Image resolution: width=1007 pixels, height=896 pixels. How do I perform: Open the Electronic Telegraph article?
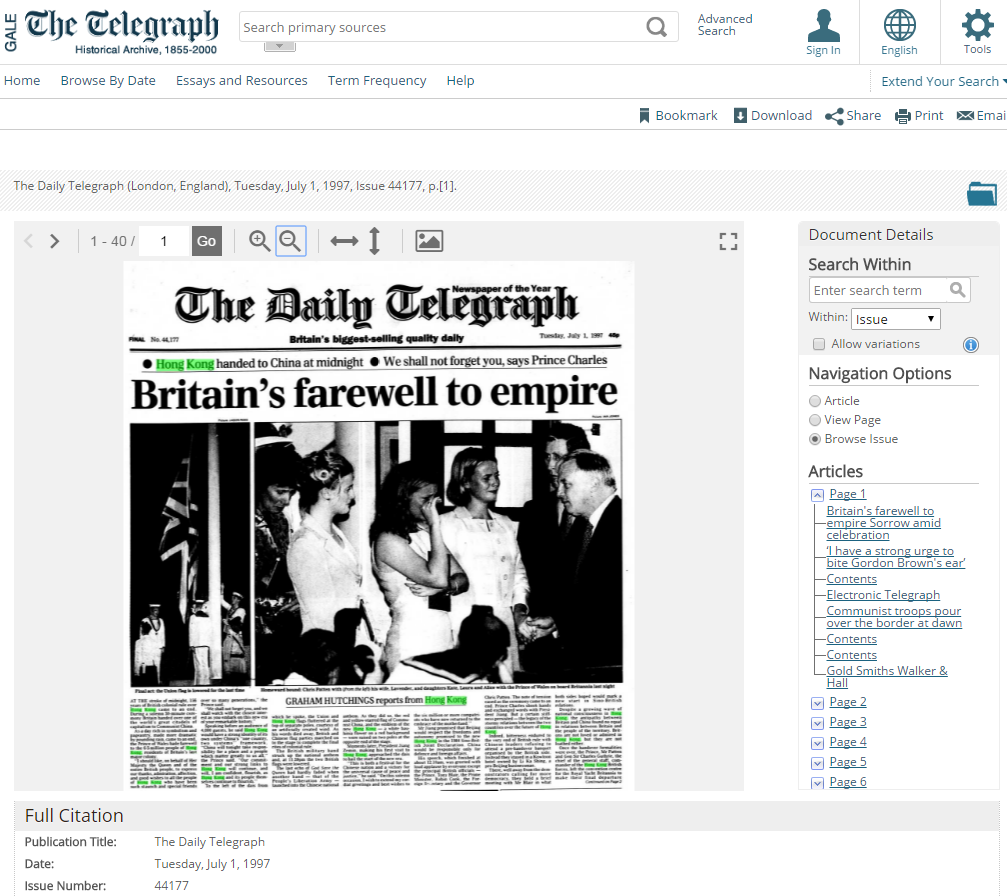[883, 595]
